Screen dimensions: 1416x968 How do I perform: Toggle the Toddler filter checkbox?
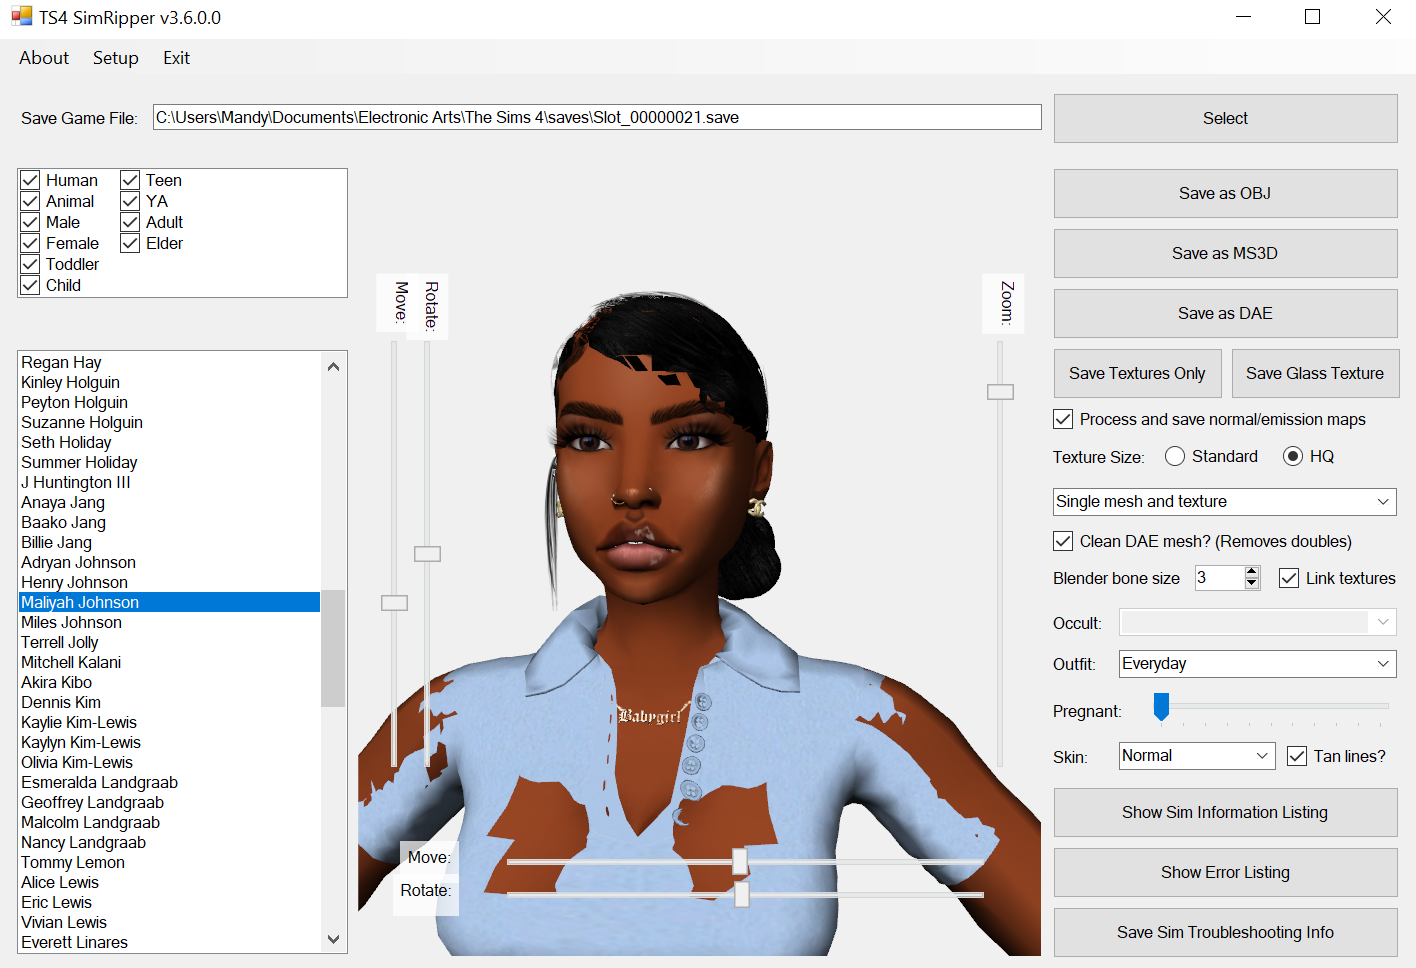[x=30, y=264]
